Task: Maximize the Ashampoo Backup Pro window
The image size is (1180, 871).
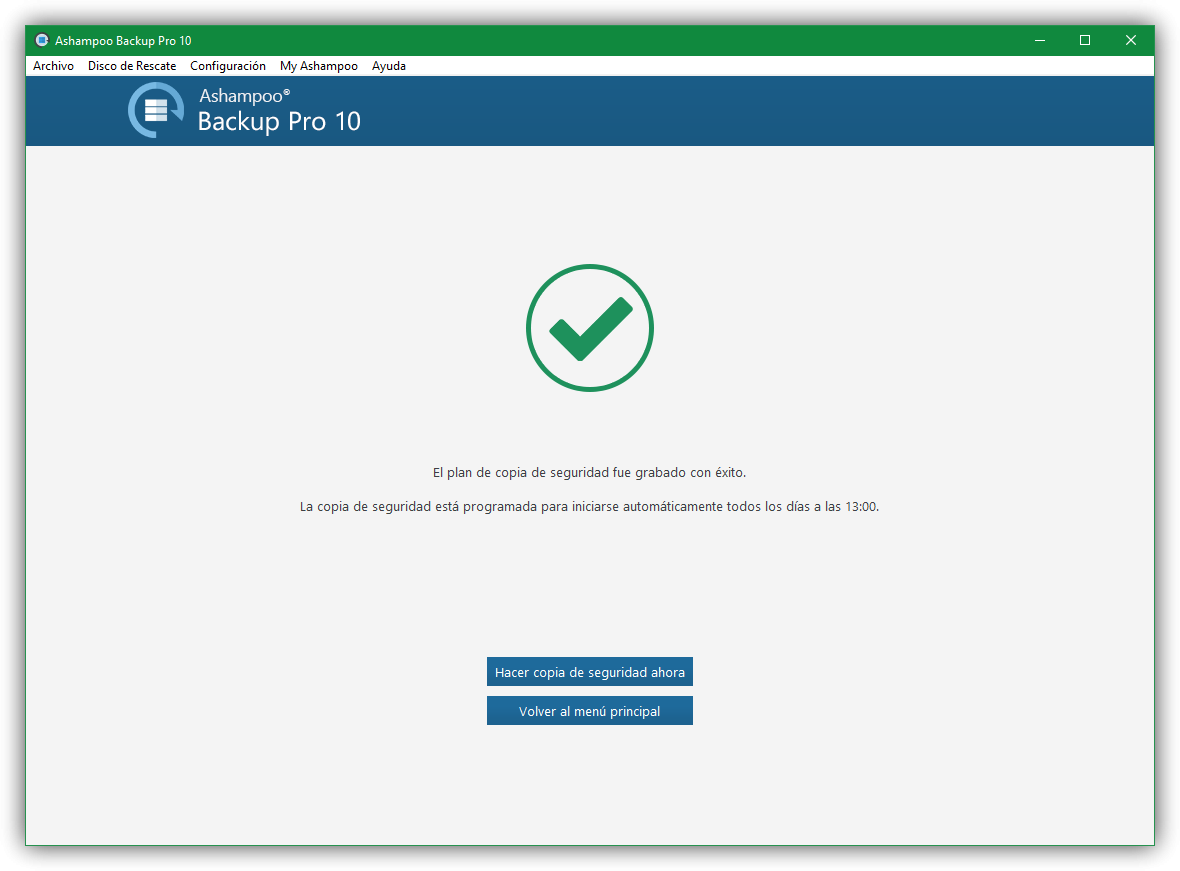Action: tap(1084, 41)
